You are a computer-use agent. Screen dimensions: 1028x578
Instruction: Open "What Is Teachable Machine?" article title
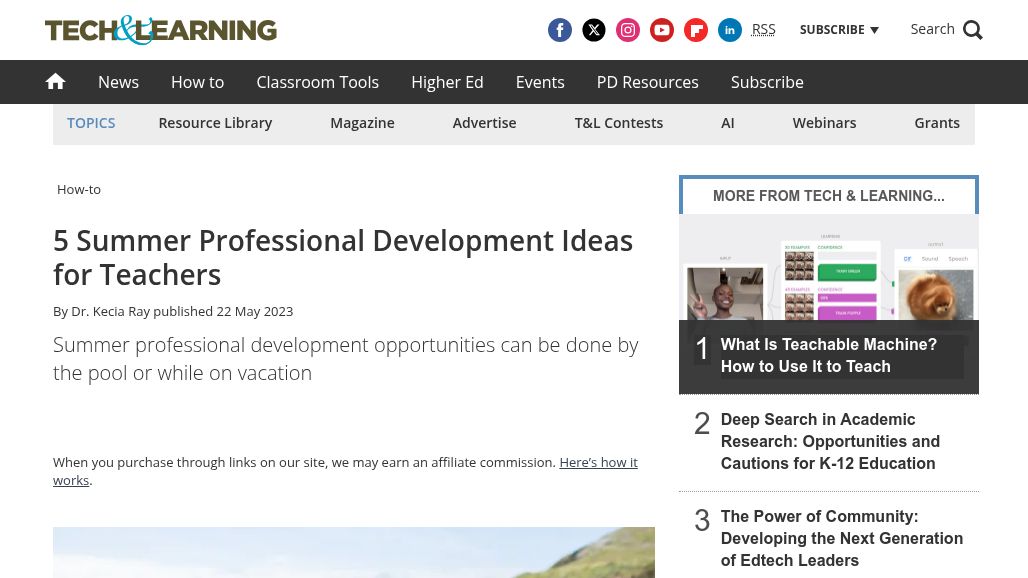pyautogui.click(x=829, y=355)
